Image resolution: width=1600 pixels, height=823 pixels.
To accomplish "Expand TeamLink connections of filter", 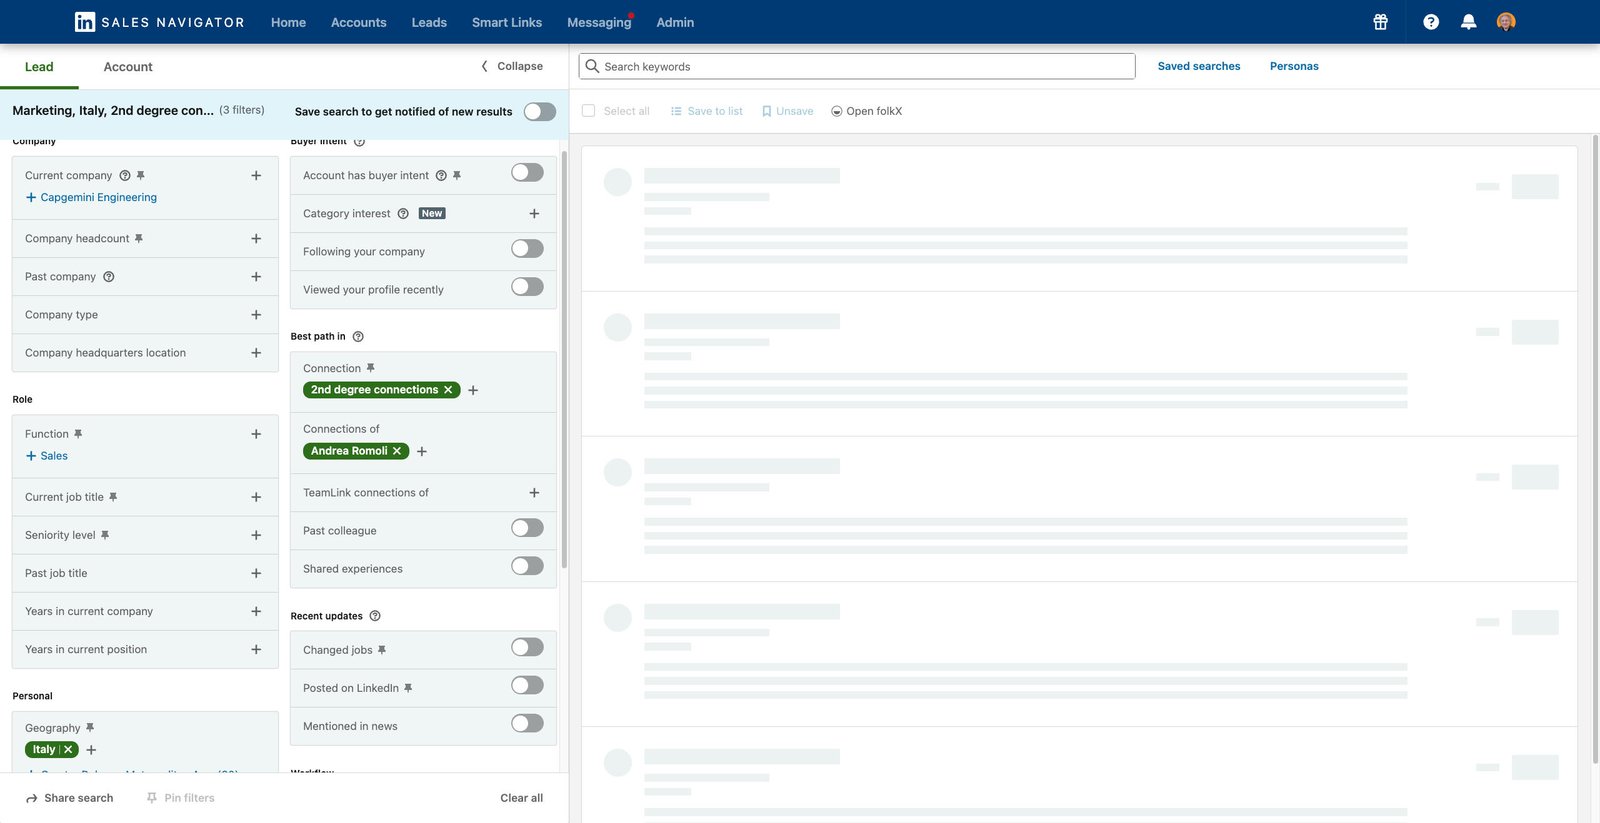I will pos(534,493).
